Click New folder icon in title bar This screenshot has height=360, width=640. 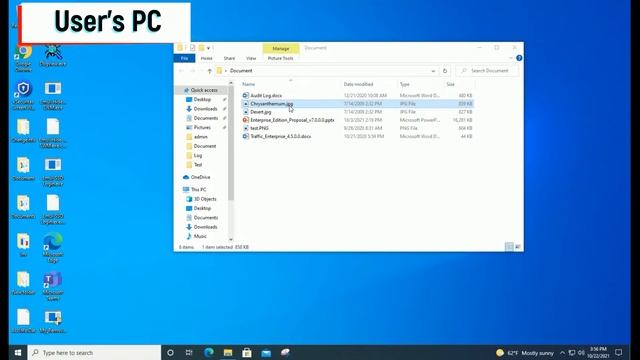(x=201, y=48)
